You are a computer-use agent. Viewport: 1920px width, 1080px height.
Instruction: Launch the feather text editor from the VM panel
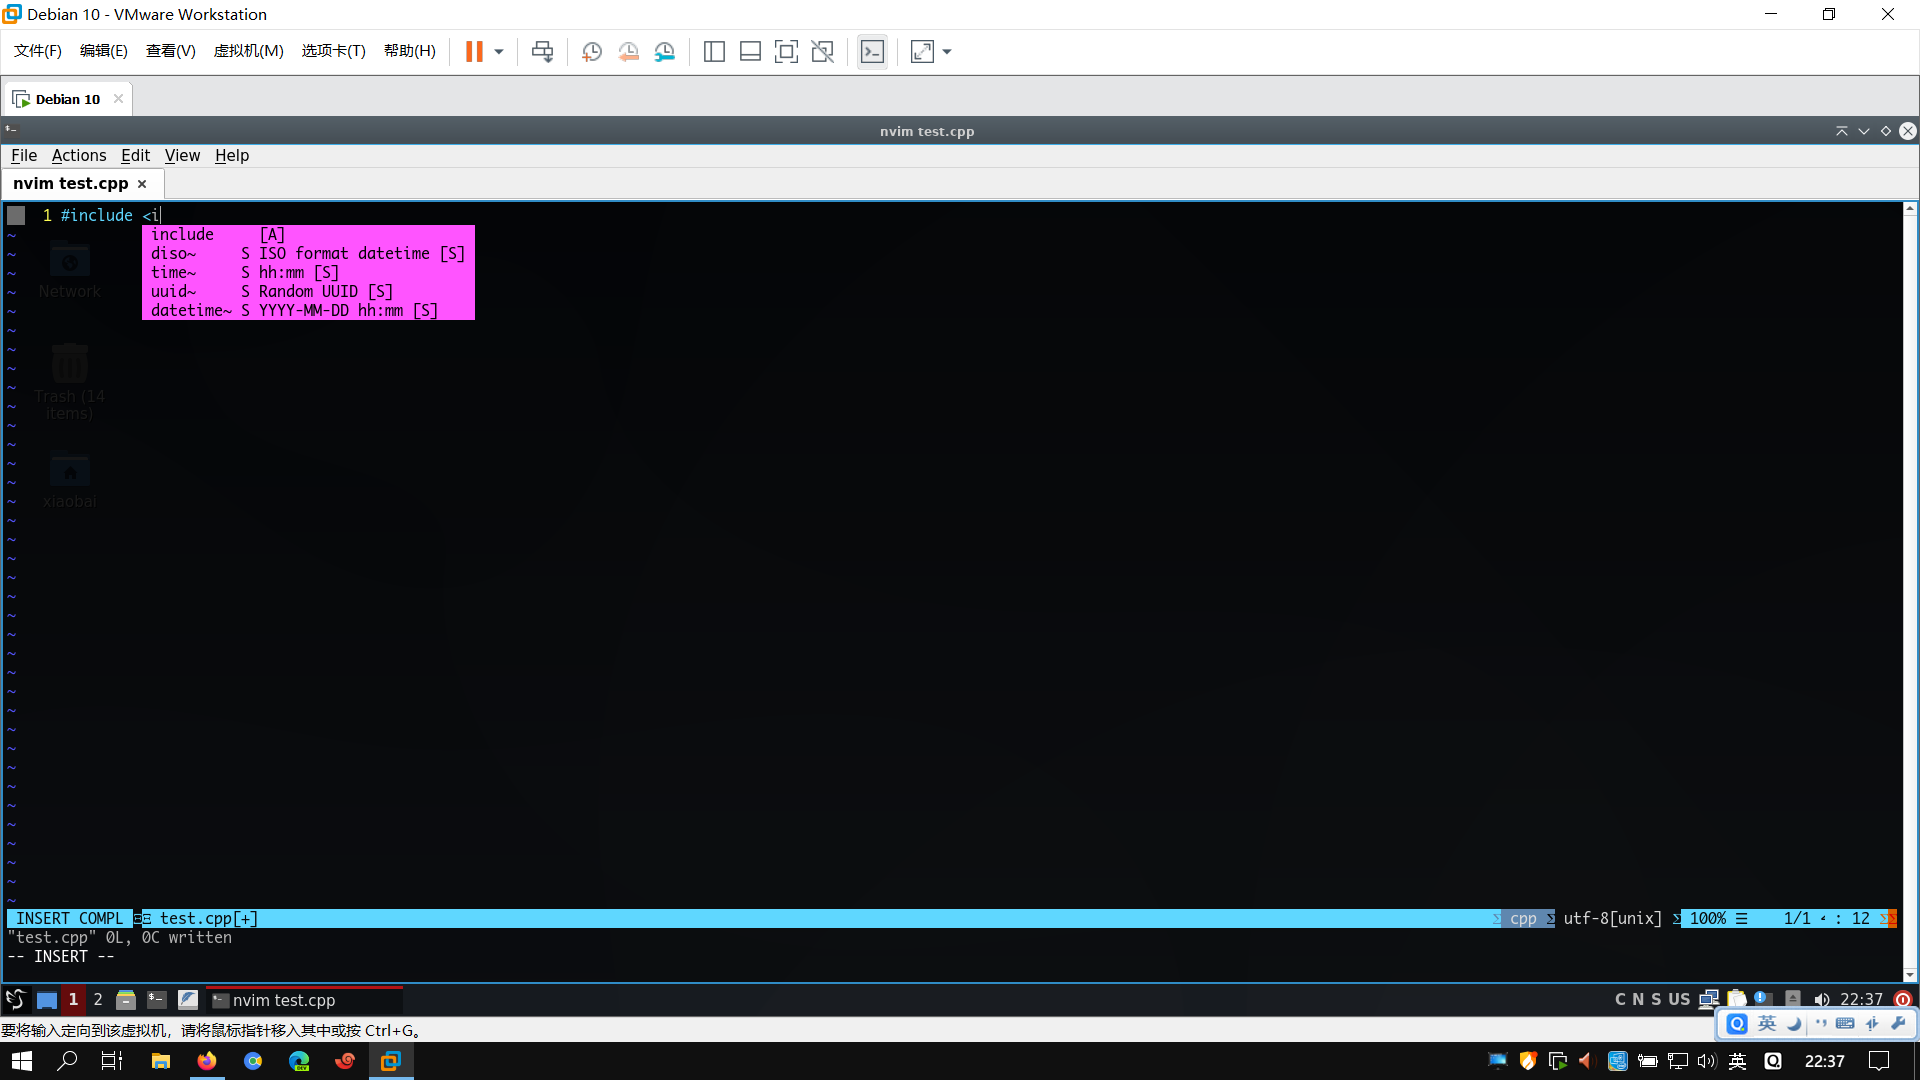click(188, 999)
